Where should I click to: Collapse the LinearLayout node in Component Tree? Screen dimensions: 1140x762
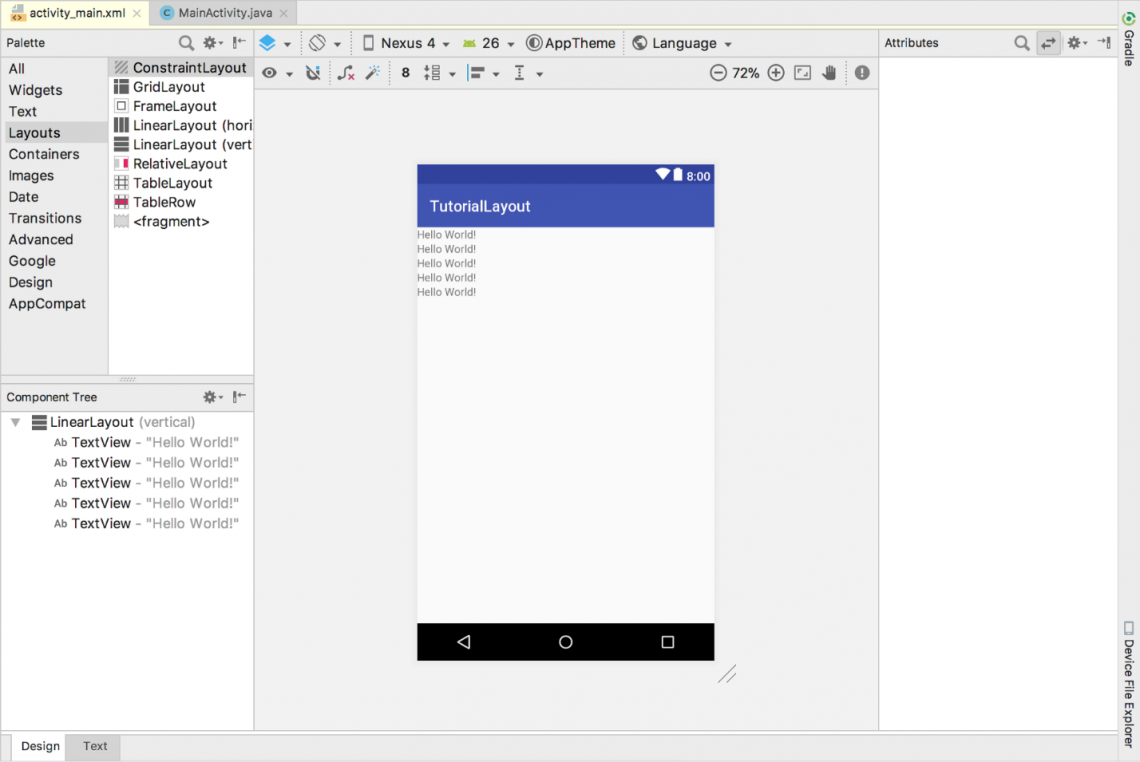pos(14,422)
